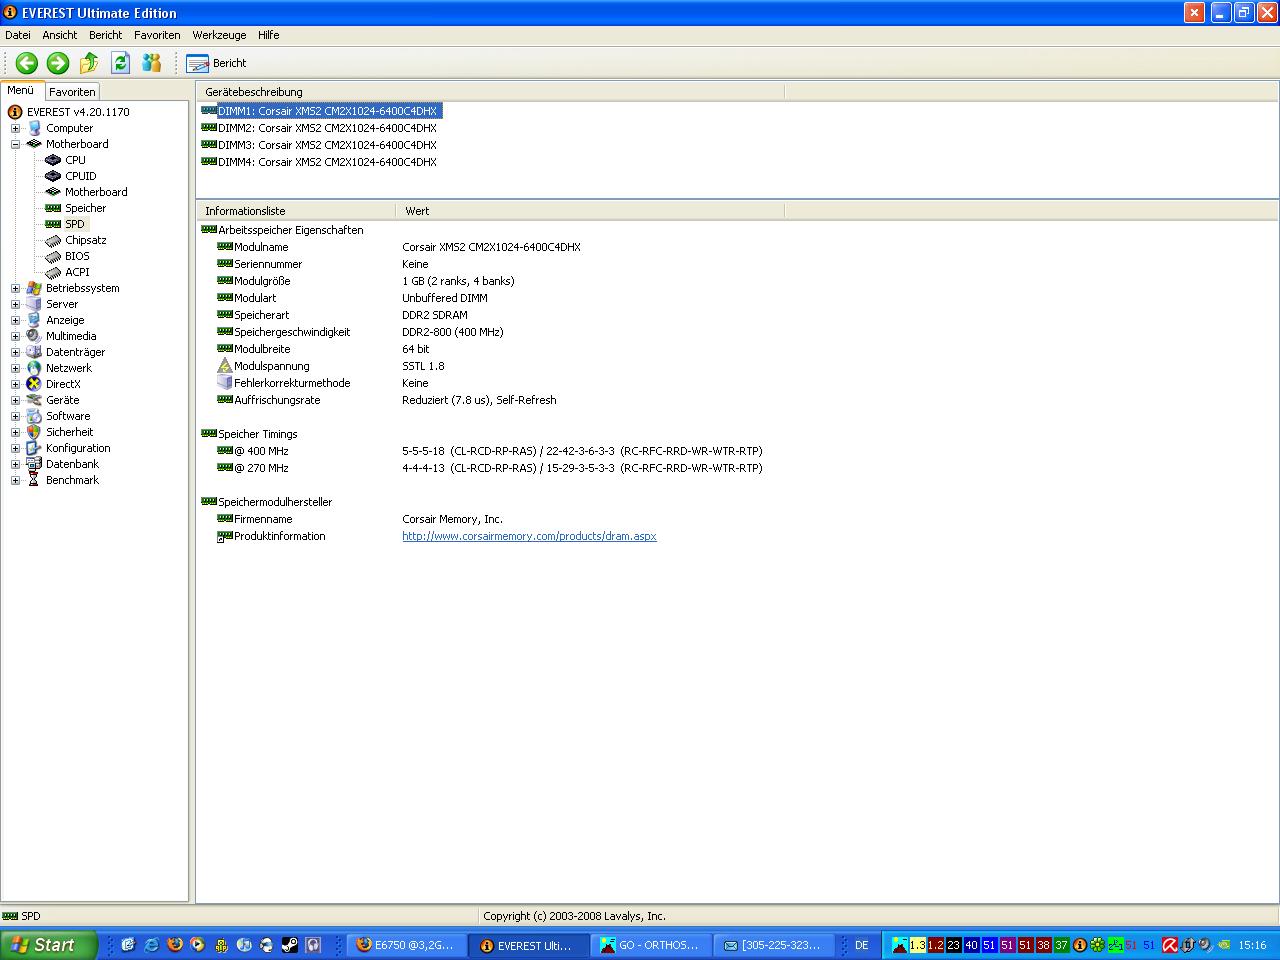
Task: Click the green Back arrow toolbar icon
Action: tap(27, 63)
